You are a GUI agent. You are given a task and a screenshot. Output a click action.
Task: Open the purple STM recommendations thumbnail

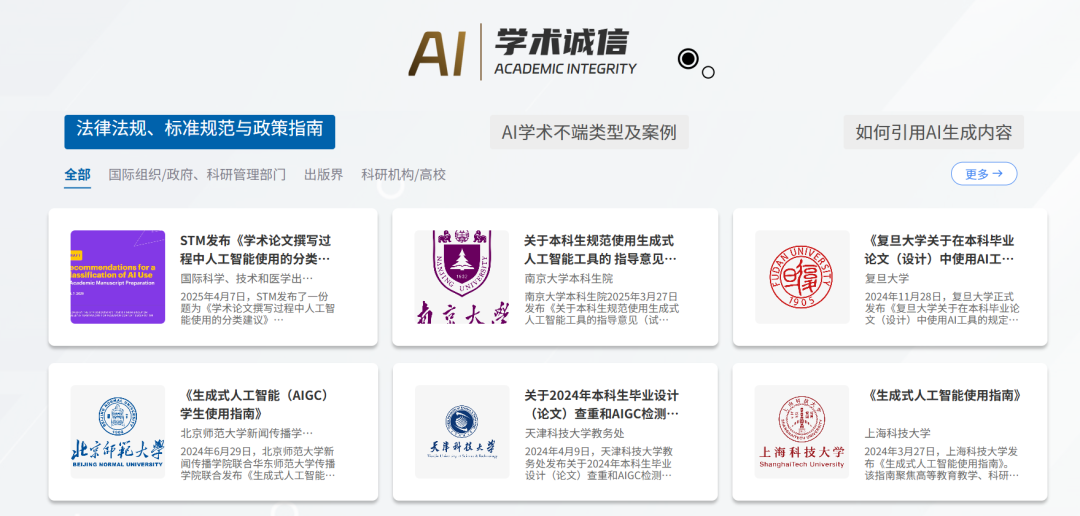(x=118, y=277)
